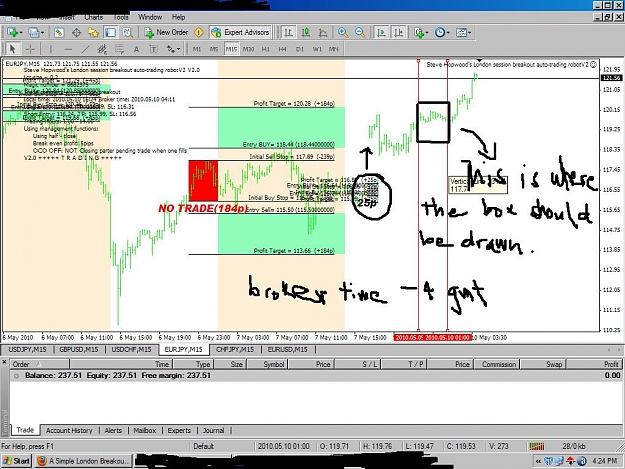Select the Horizontal Line drawing tool

68,49
